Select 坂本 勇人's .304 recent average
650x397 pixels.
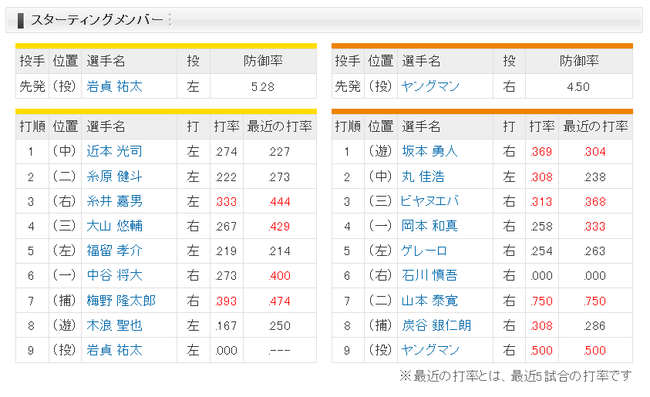[595, 152]
